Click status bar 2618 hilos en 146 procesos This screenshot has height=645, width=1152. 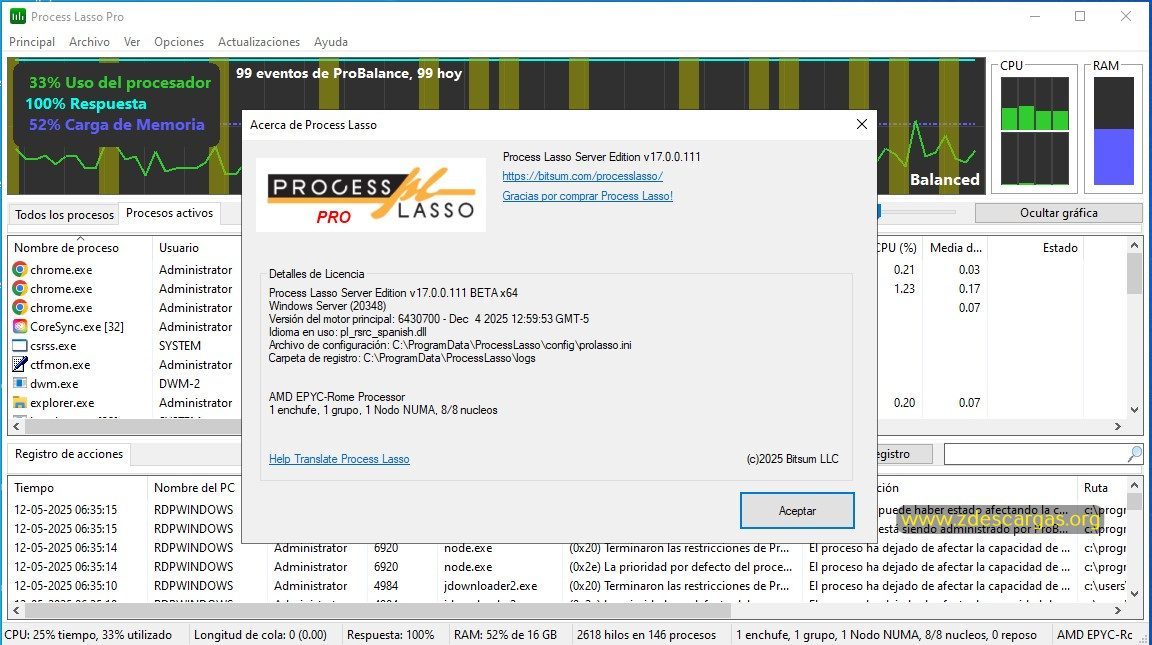click(x=647, y=635)
